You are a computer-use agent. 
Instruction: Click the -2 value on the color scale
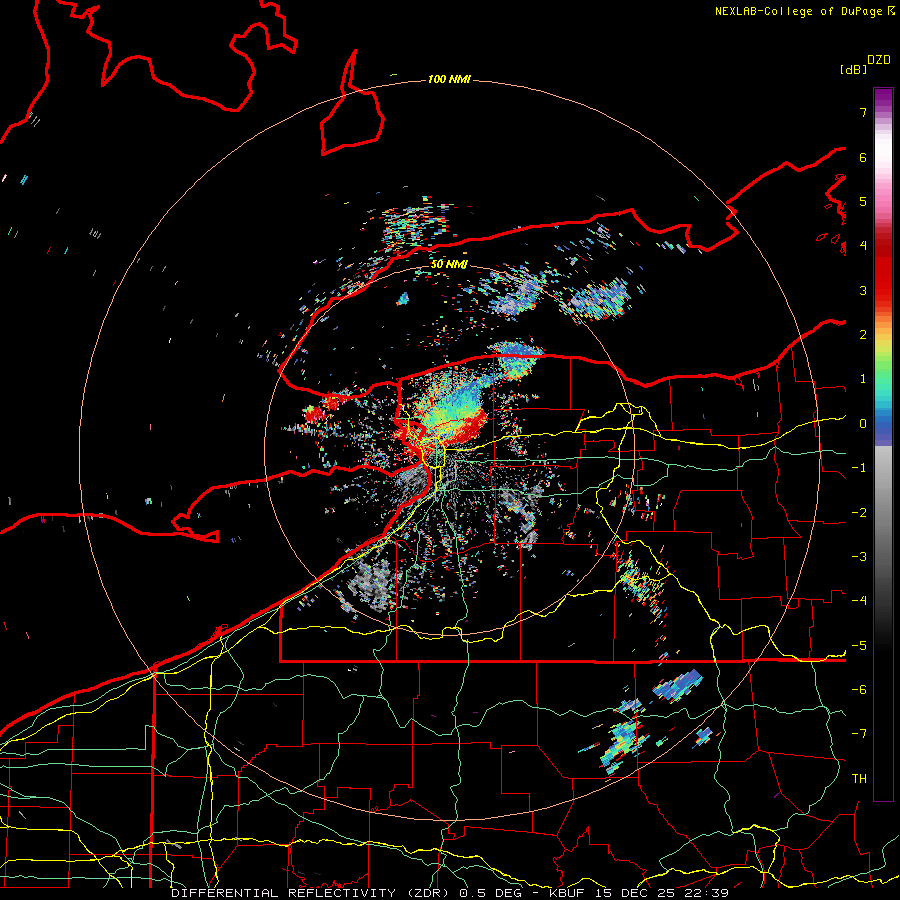tap(859, 513)
